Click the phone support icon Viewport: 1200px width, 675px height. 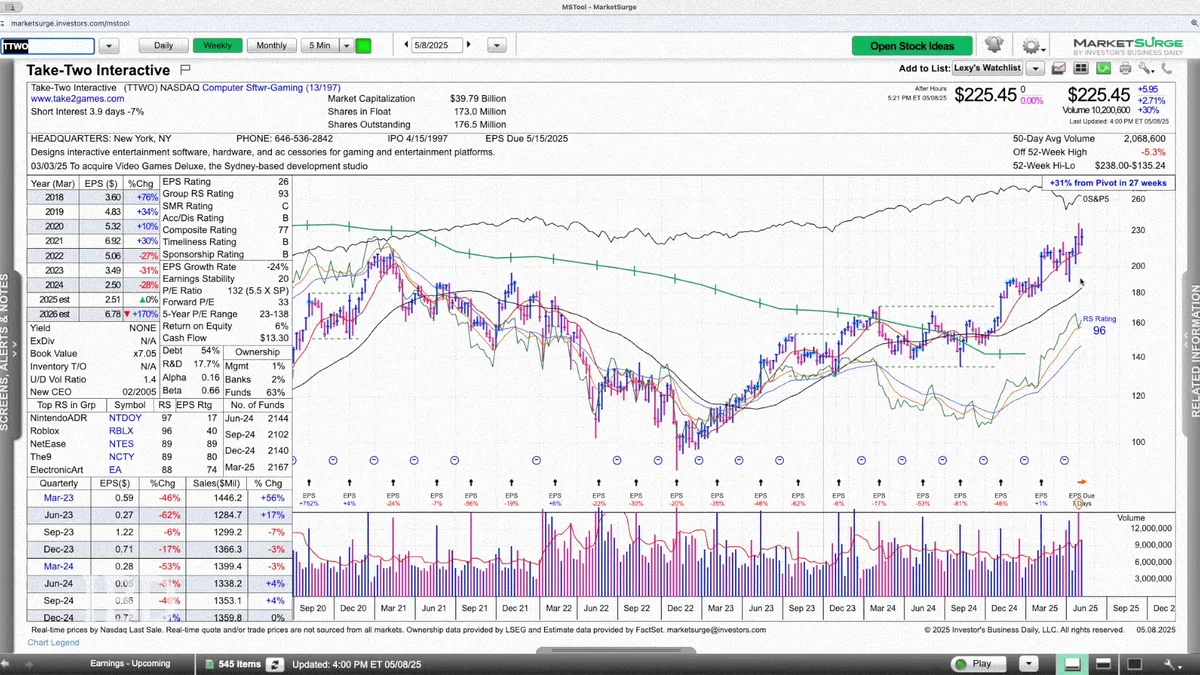[1167, 68]
